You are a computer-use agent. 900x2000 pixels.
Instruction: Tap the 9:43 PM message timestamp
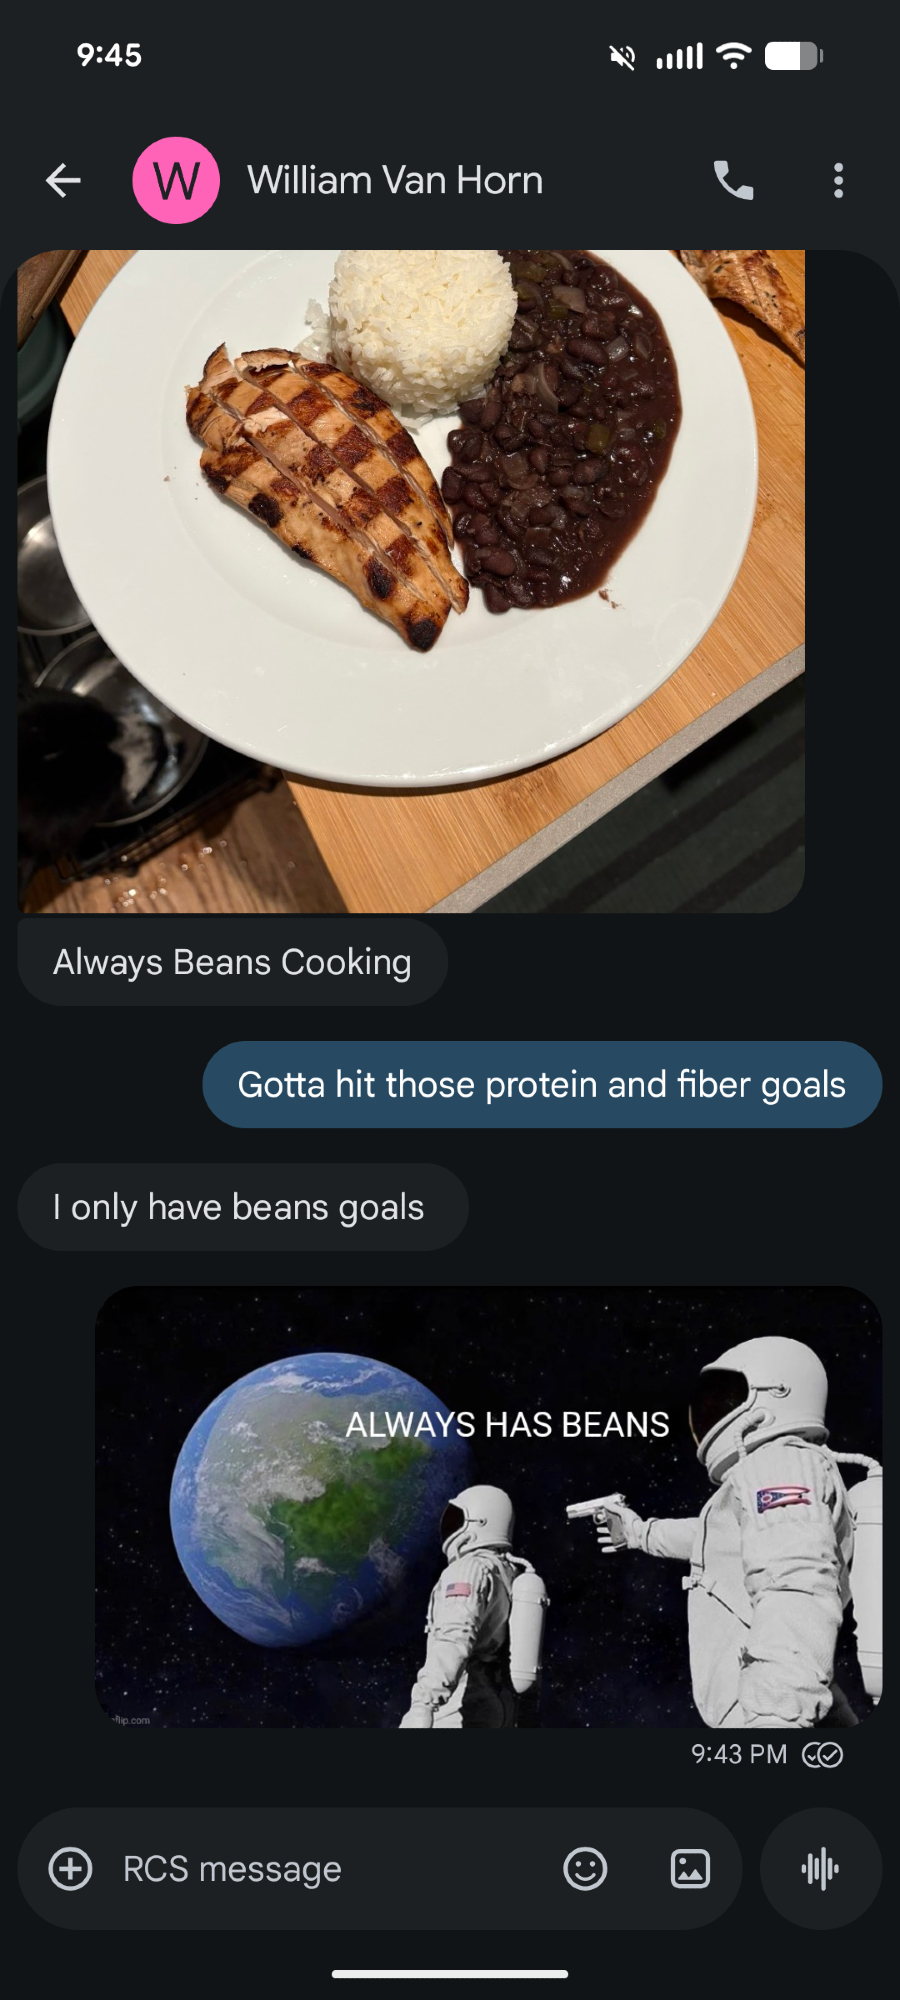pos(739,1755)
